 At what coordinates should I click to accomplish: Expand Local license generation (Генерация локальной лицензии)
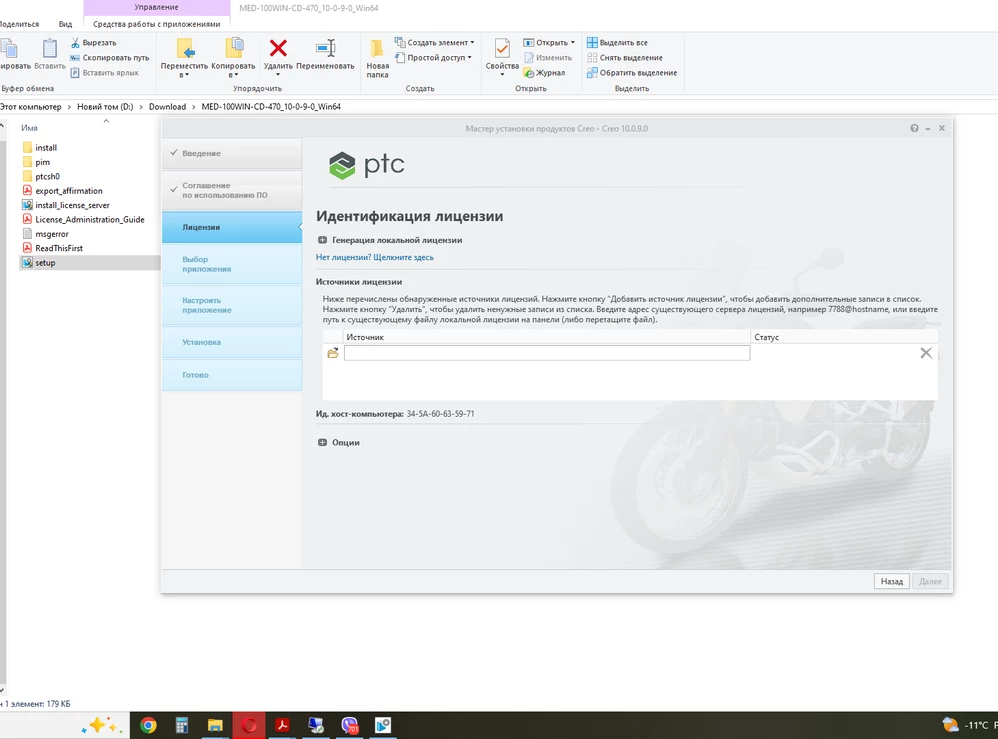click(323, 240)
